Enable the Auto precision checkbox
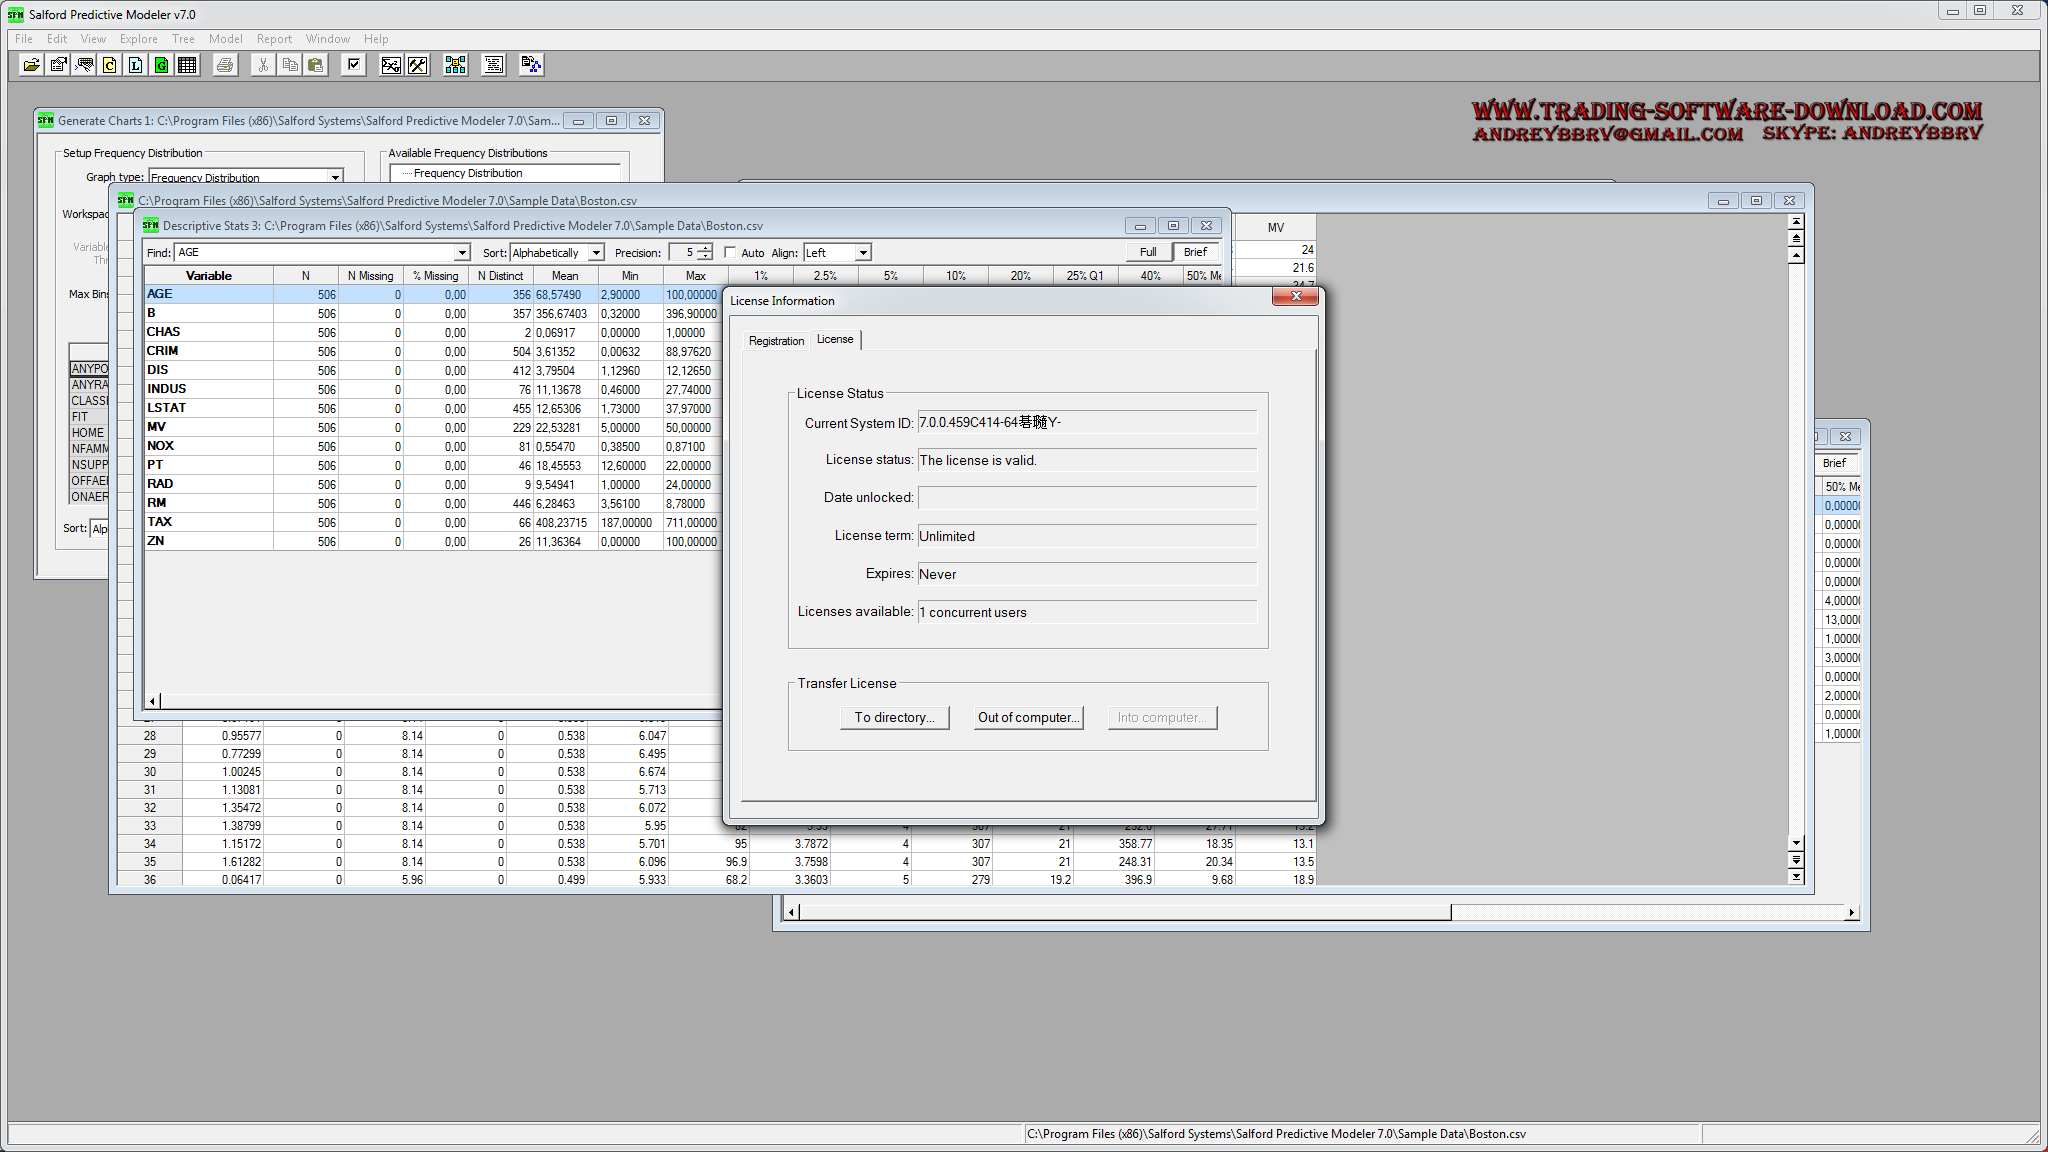The width and height of the screenshot is (2048, 1152). [x=730, y=252]
